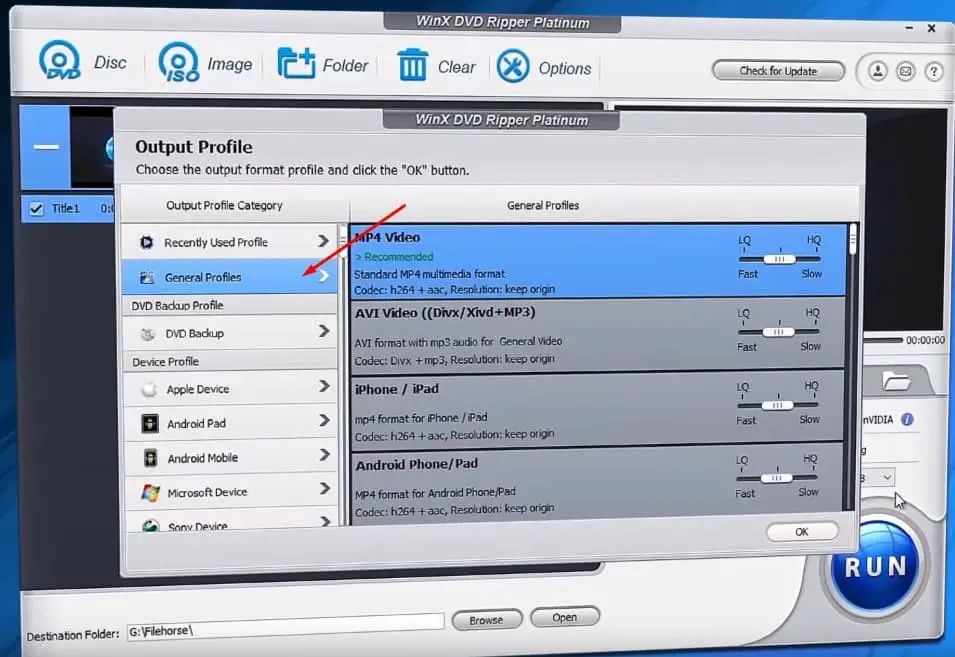Viewport: 955px width, 657px height.
Task: Click the General Profiles icon
Action: pyautogui.click(x=147, y=278)
